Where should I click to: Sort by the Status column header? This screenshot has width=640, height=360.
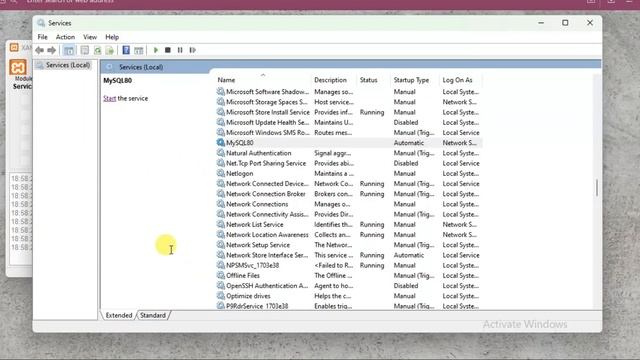point(373,80)
